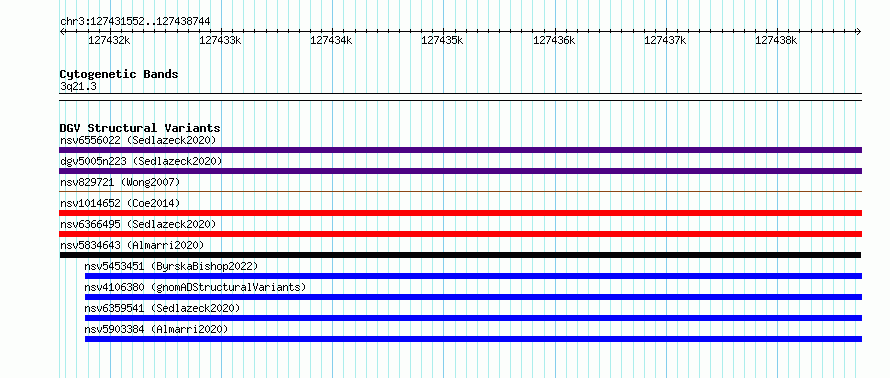Click the 127433k ruler tick label
This screenshot has width=890, height=378.
[220, 41]
